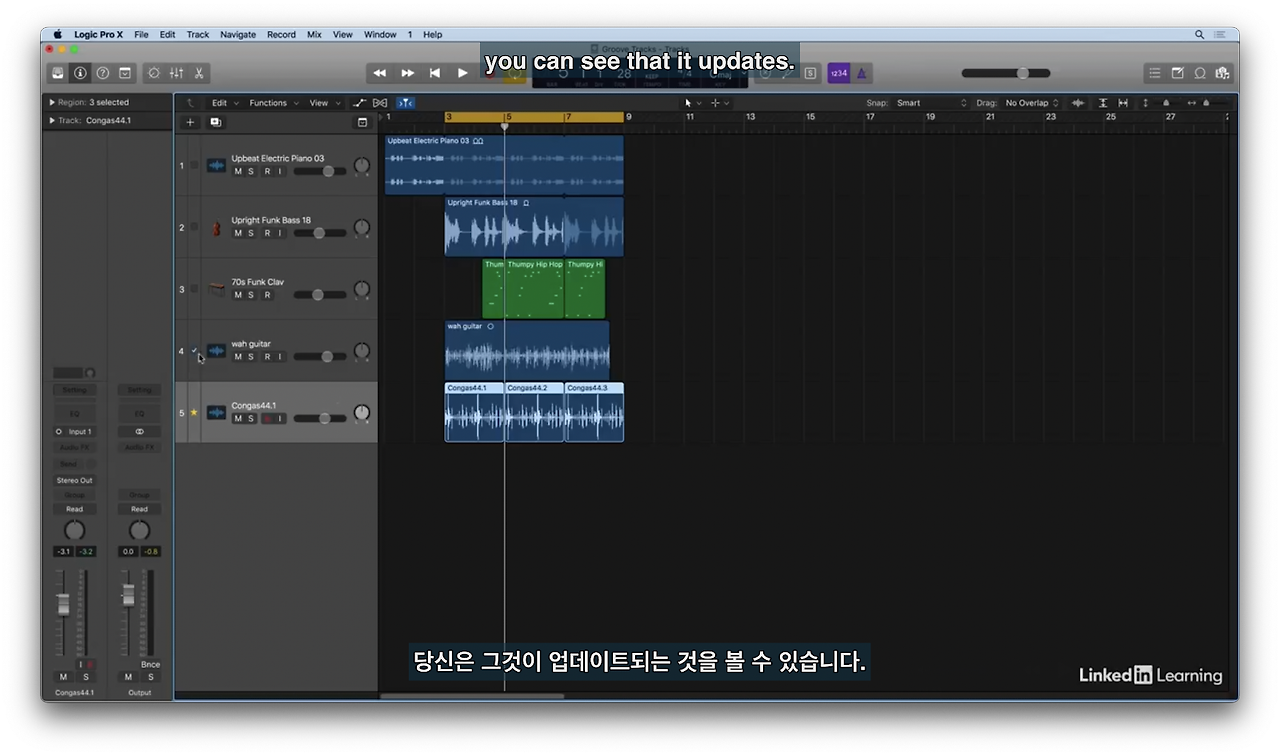
Task: Mute the Congas44.1 track in header
Action: click(238, 418)
